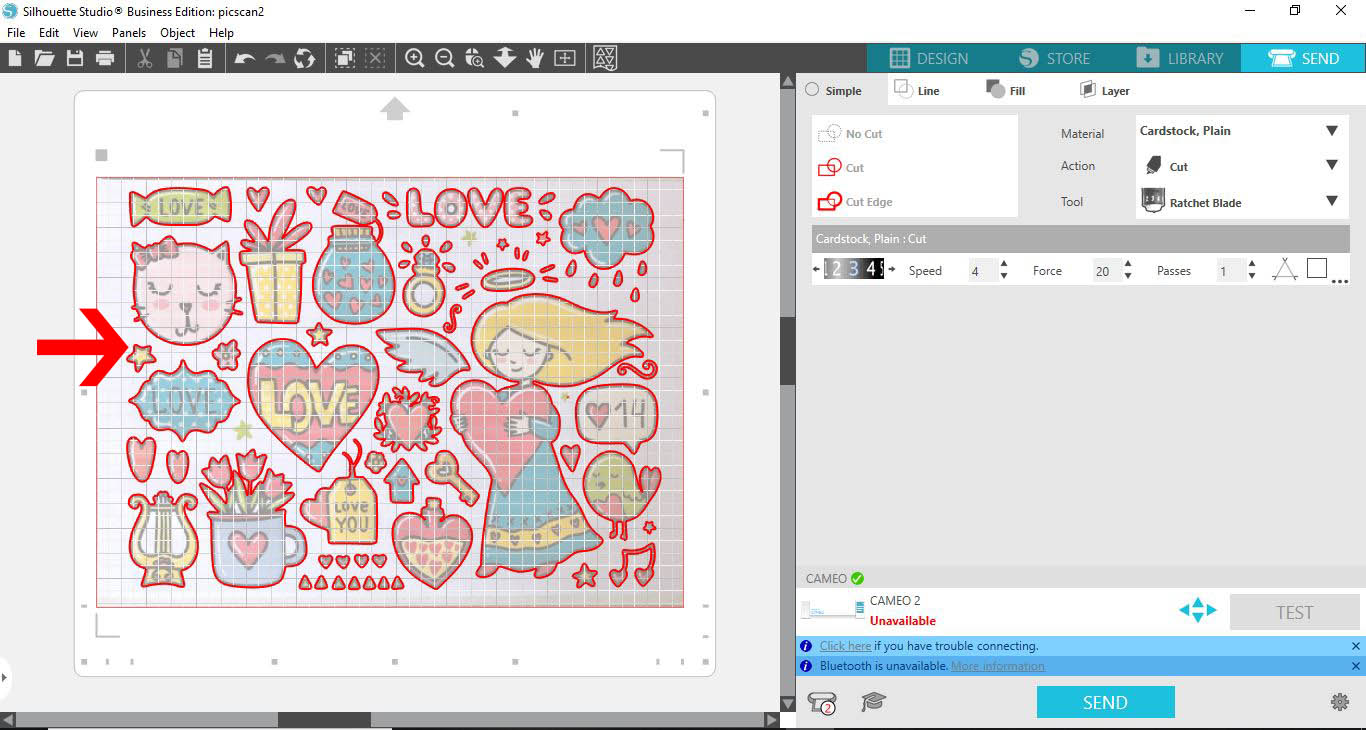The width and height of the screenshot is (1366, 730).
Task: Open the Action dropdown set to Cut
Action: pos(1331,166)
